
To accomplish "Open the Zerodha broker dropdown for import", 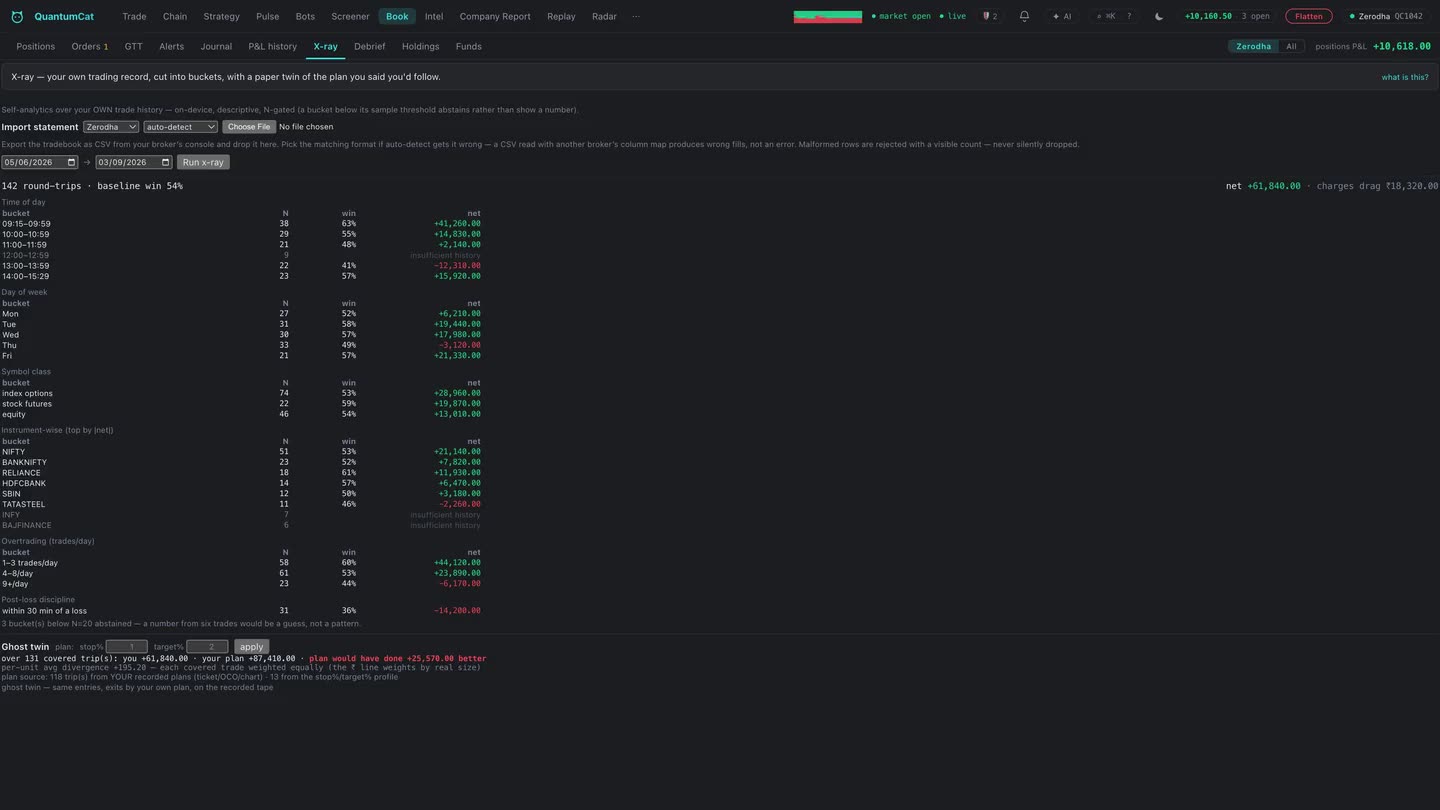I will click(111, 127).
